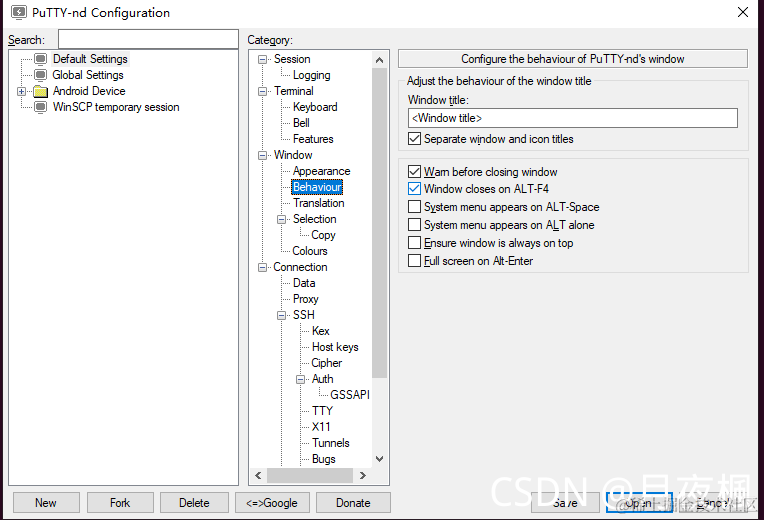764x520 pixels.
Task: Click the Delete button
Action: tap(194, 502)
